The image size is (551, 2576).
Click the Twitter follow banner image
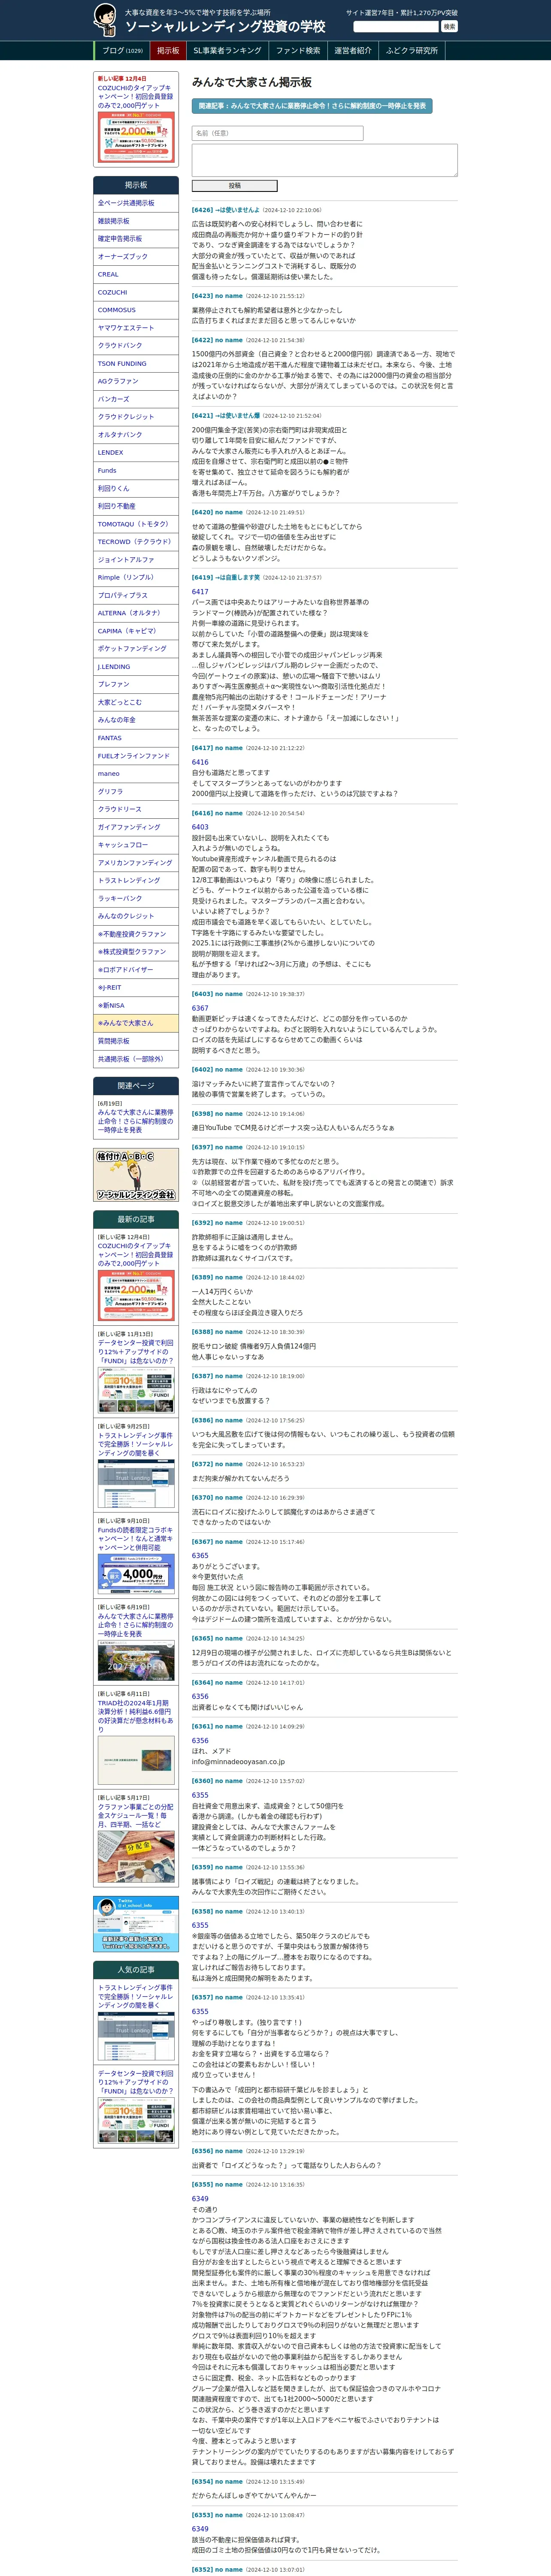(136, 1924)
